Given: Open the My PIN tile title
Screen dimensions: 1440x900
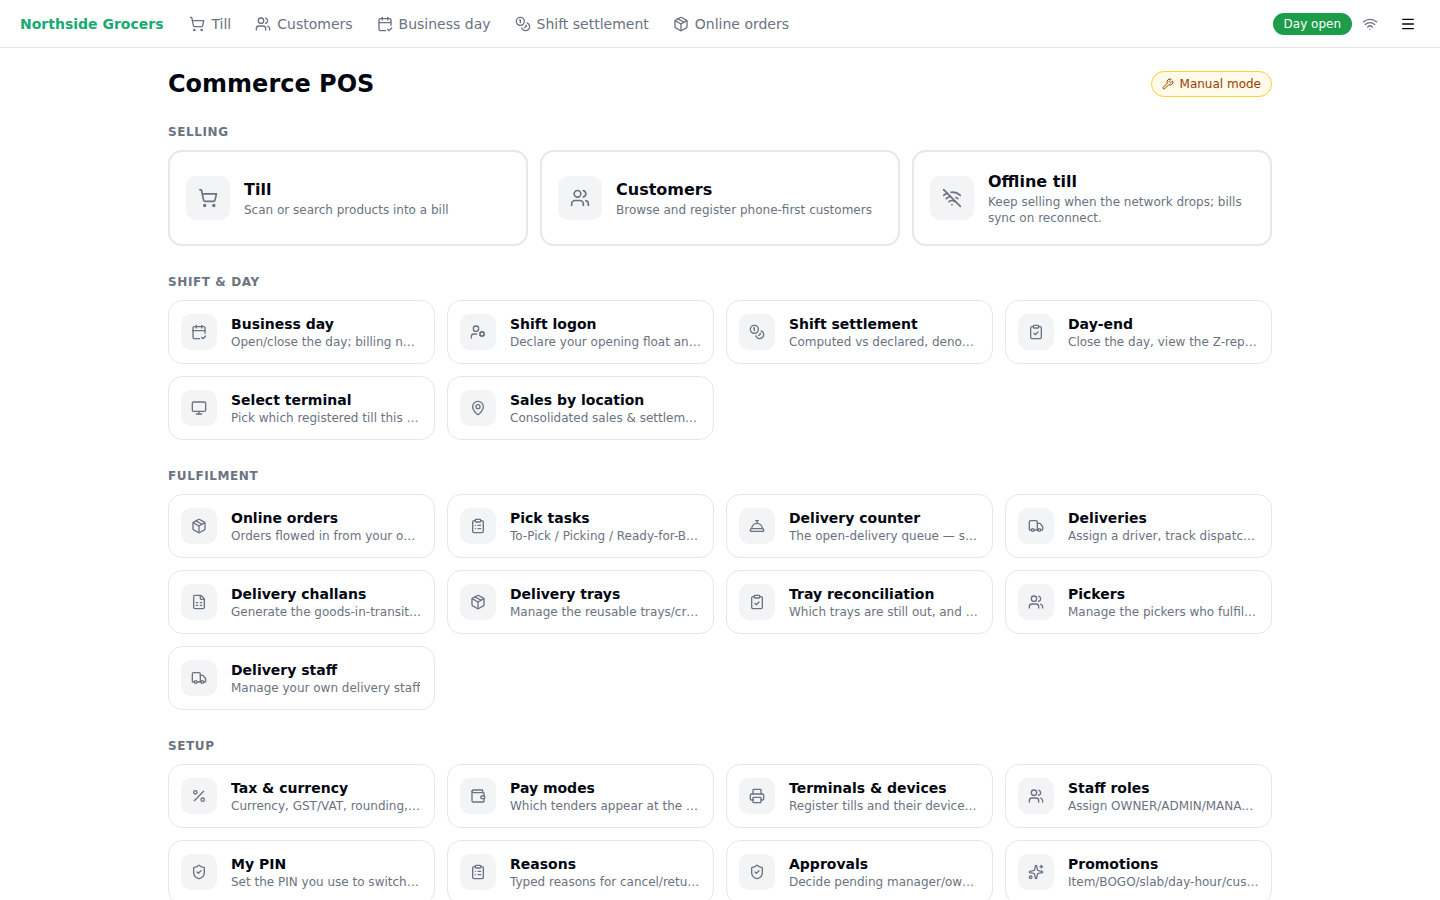Looking at the screenshot, I should coord(258,864).
